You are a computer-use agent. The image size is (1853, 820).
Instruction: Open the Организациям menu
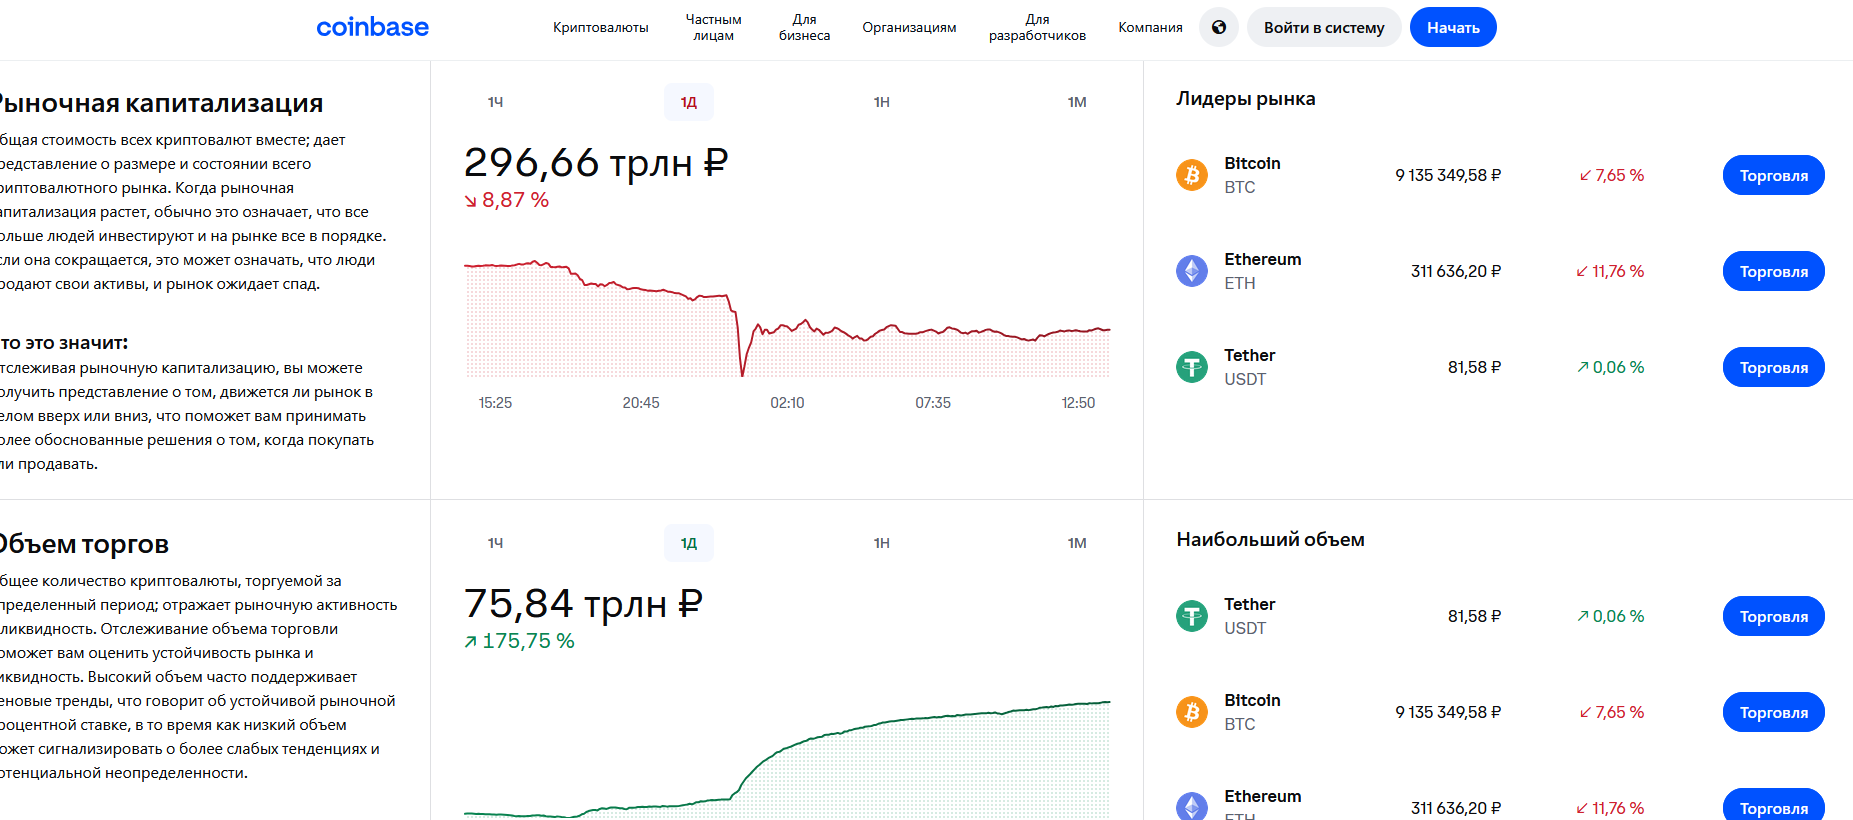[x=910, y=27]
